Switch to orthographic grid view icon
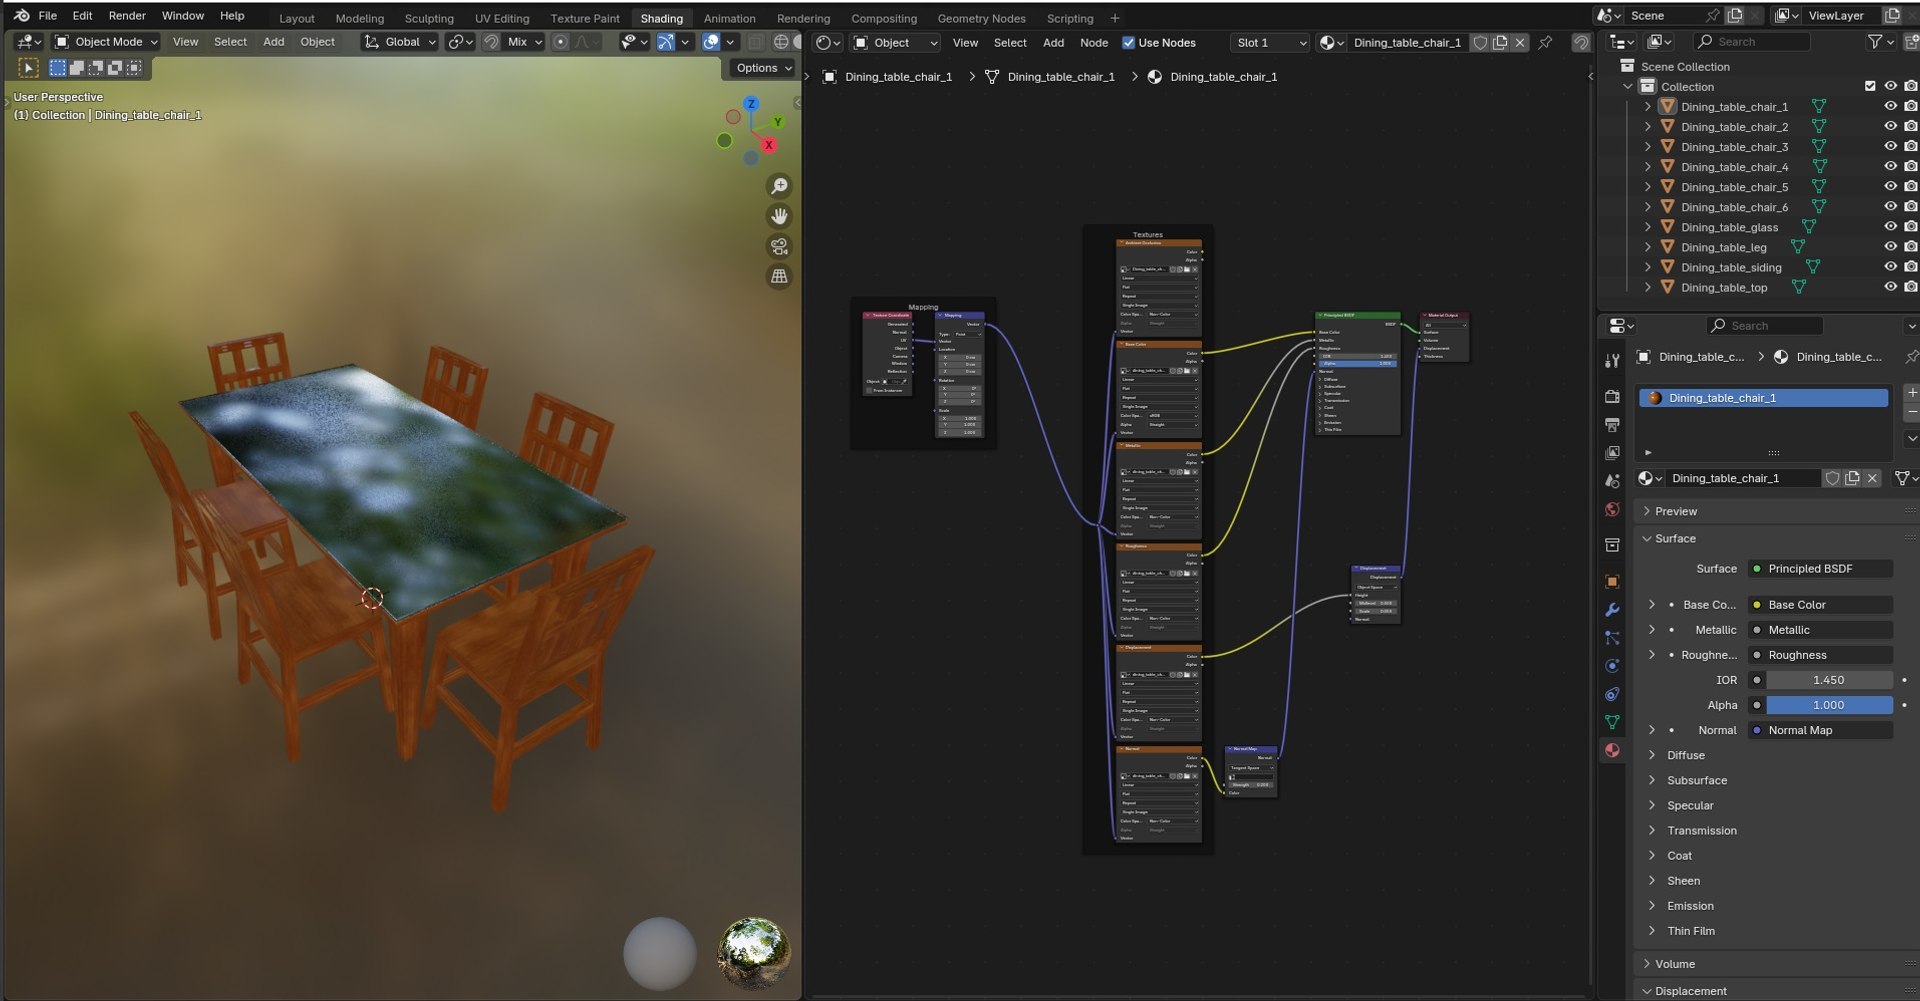 (x=779, y=276)
